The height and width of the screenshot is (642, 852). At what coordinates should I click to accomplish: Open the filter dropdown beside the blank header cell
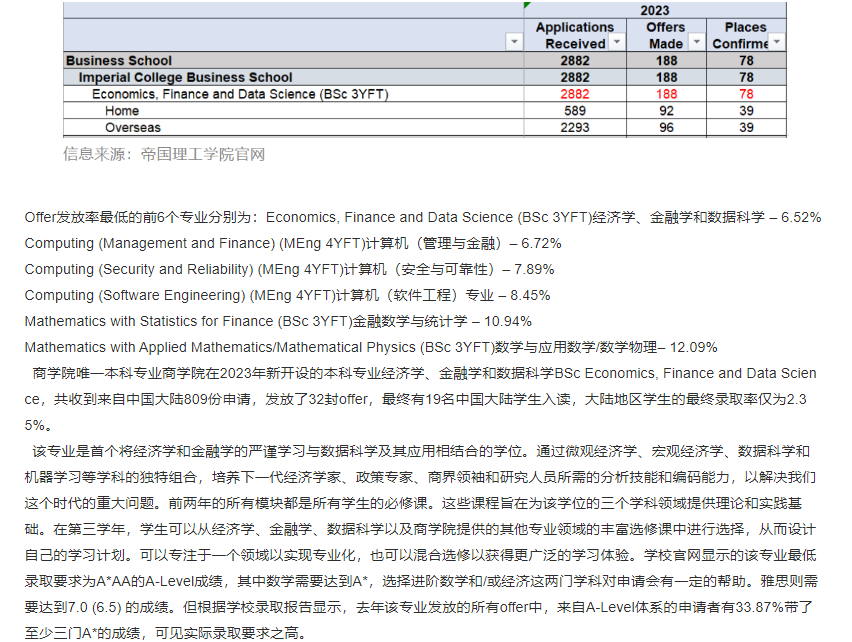pos(513,42)
